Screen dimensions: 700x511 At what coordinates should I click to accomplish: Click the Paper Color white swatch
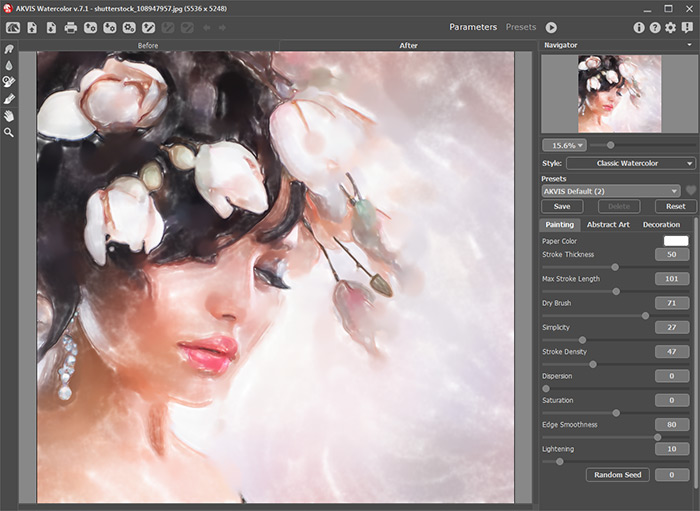point(676,241)
